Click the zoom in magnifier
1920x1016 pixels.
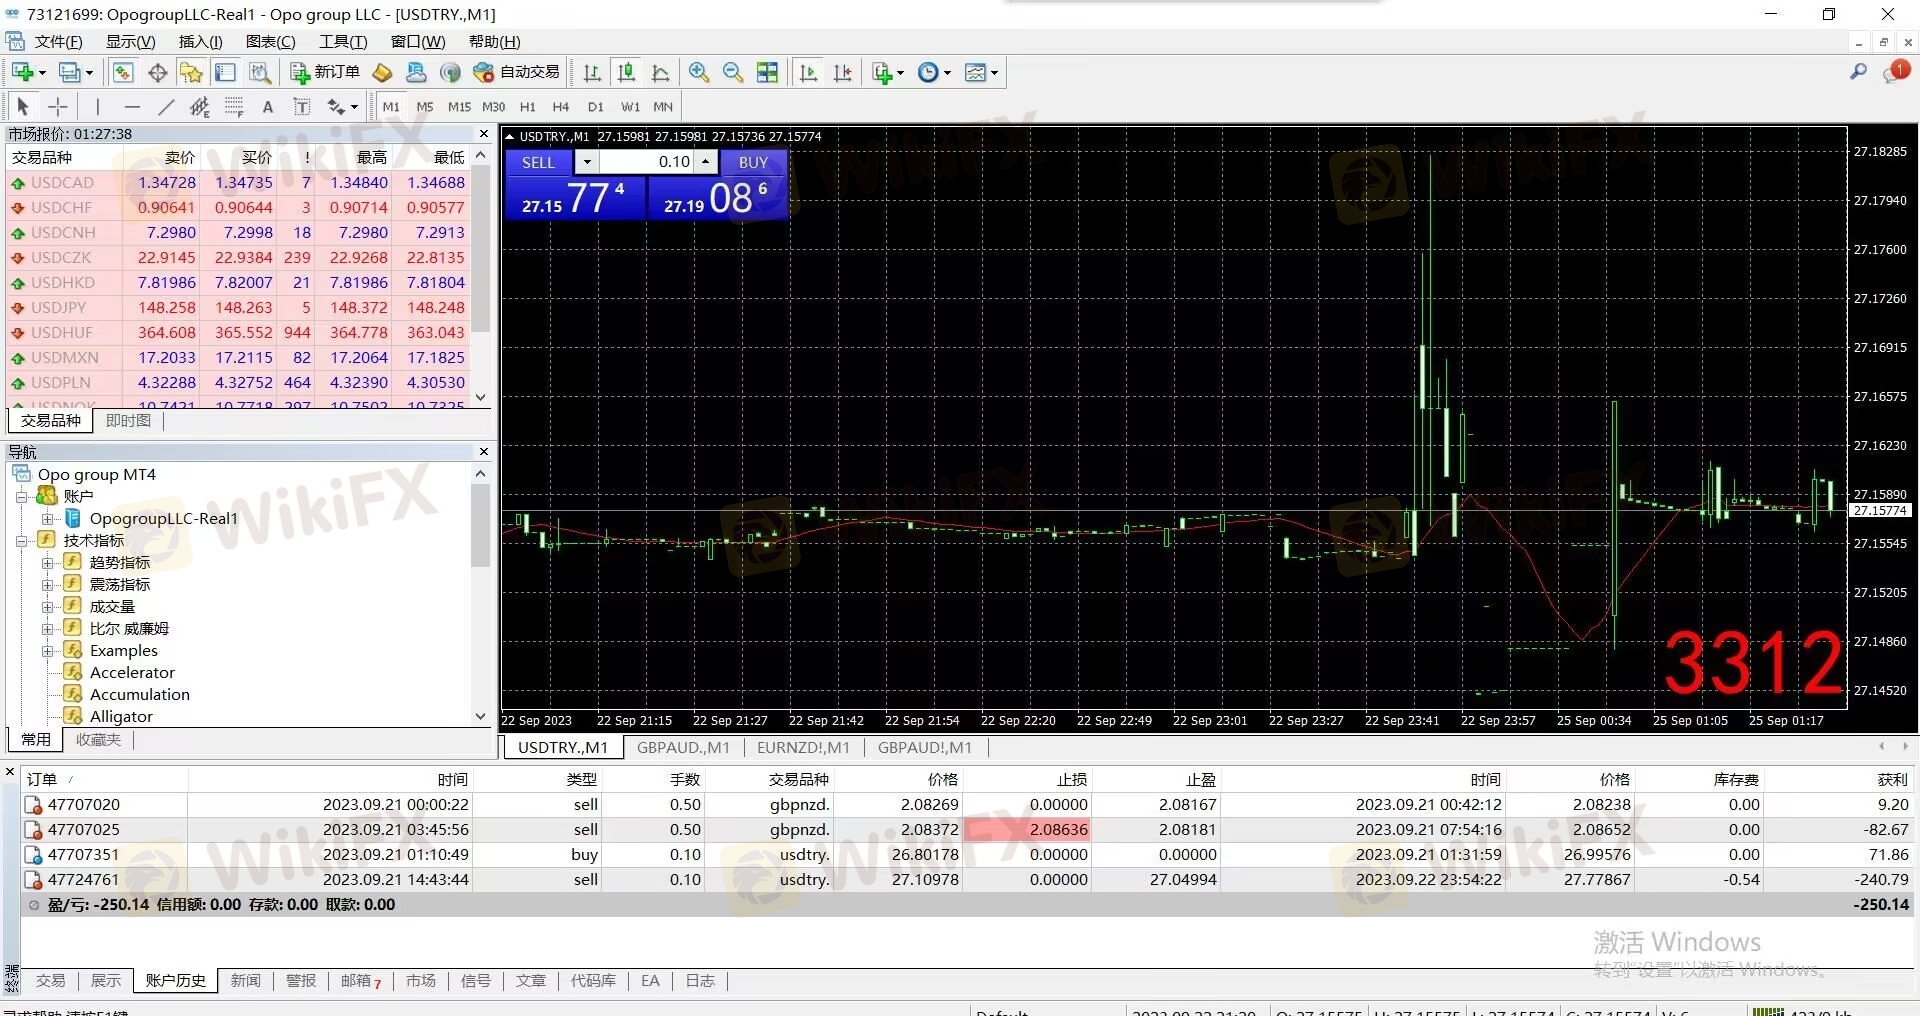point(699,72)
